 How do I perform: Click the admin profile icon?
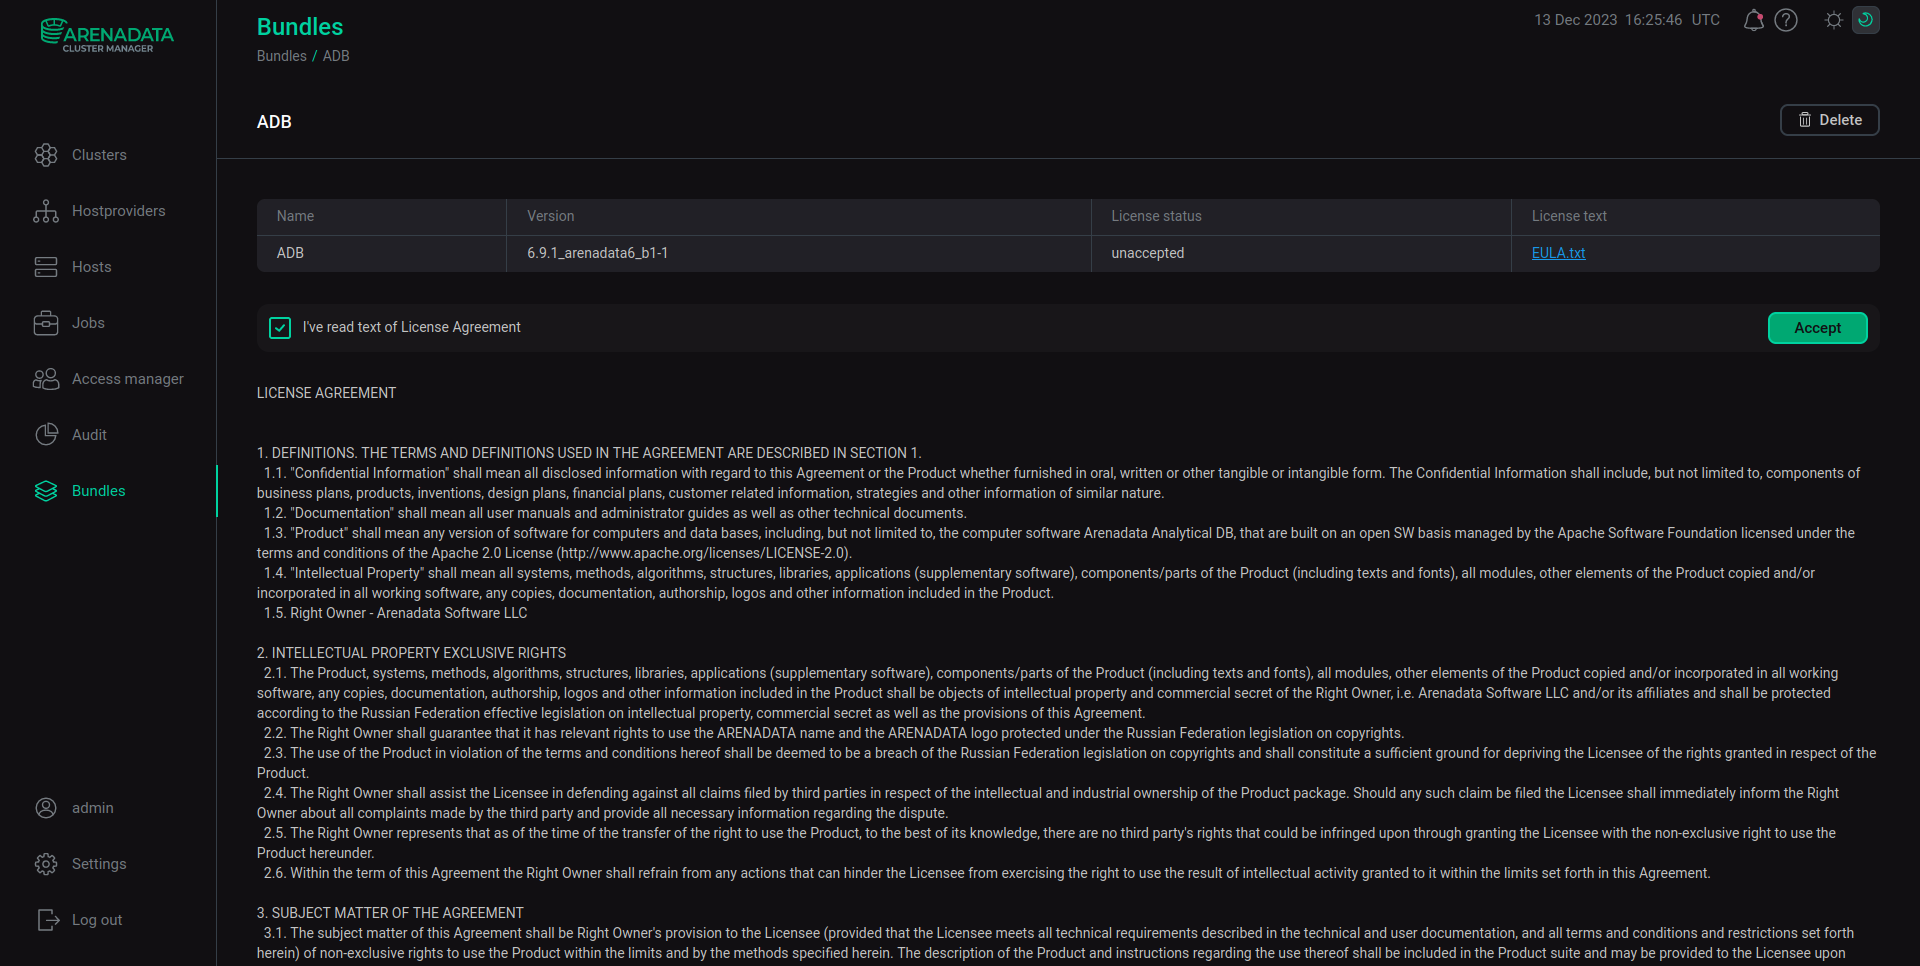coord(46,808)
